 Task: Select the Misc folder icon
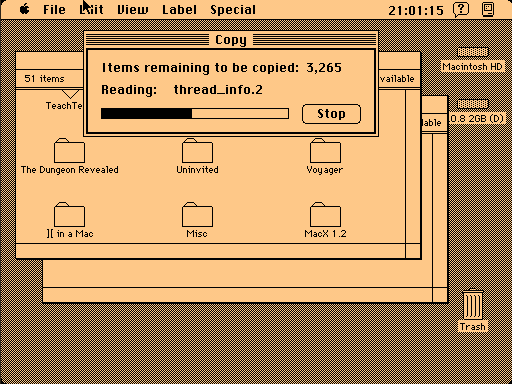click(x=197, y=214)
